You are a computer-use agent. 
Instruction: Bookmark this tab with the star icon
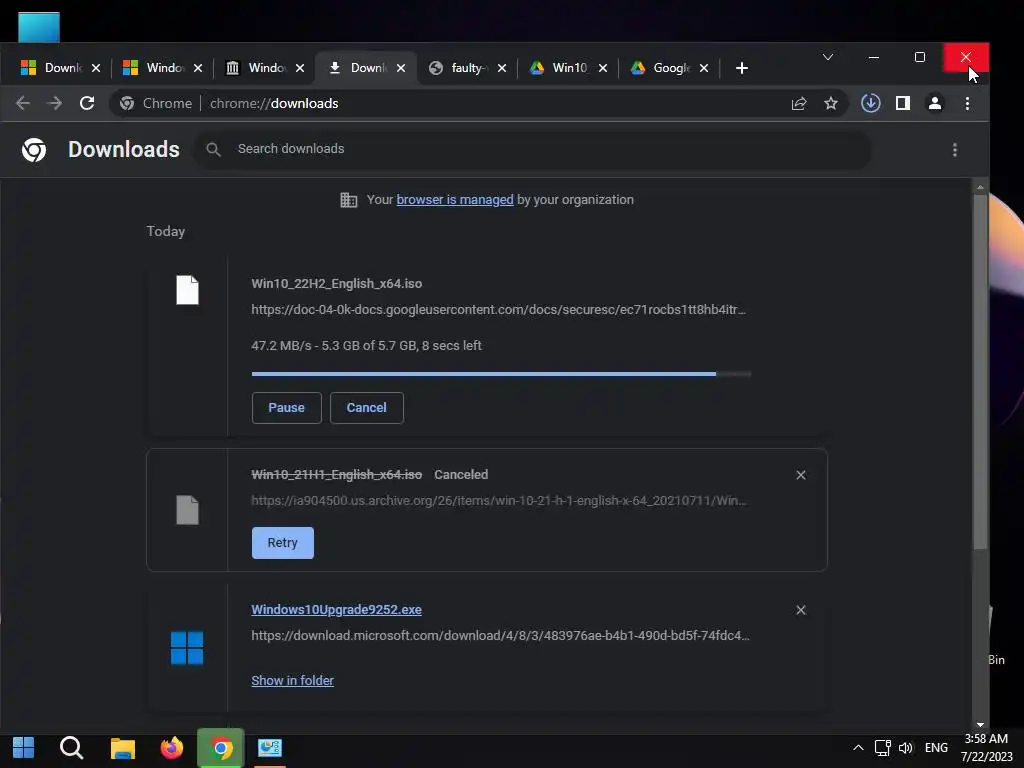pyautogui.click(x=831, y=103)
